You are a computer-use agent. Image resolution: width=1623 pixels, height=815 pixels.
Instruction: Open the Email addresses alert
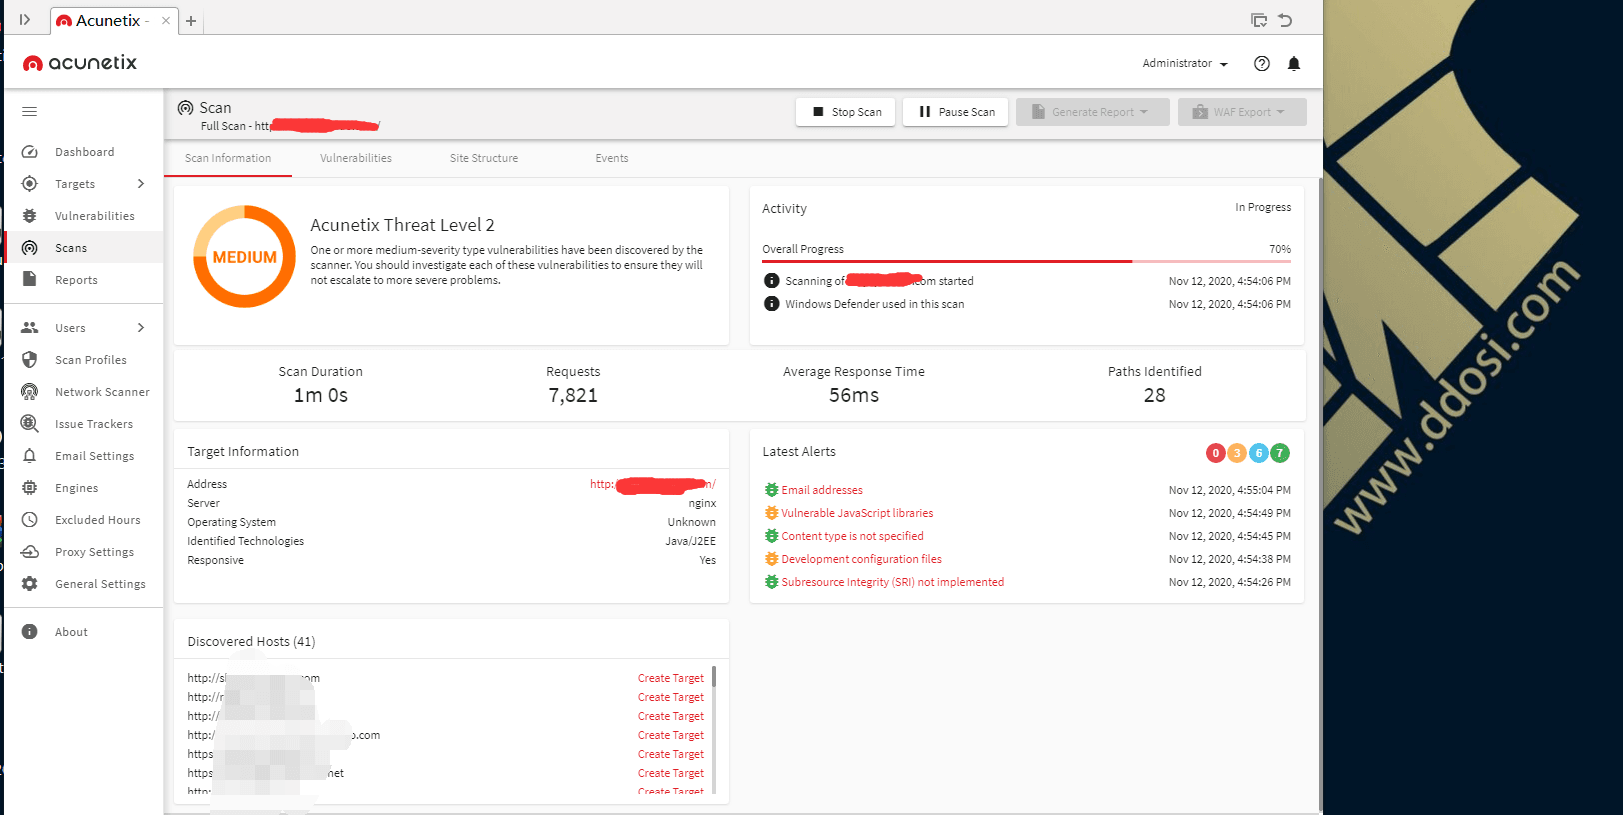click(x=822, y=490)
